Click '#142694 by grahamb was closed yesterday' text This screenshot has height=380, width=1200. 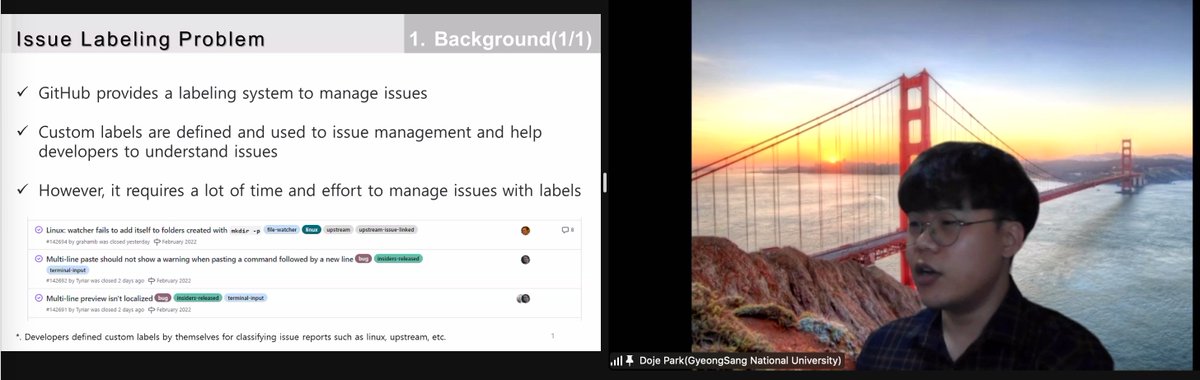tap(98, 242)
